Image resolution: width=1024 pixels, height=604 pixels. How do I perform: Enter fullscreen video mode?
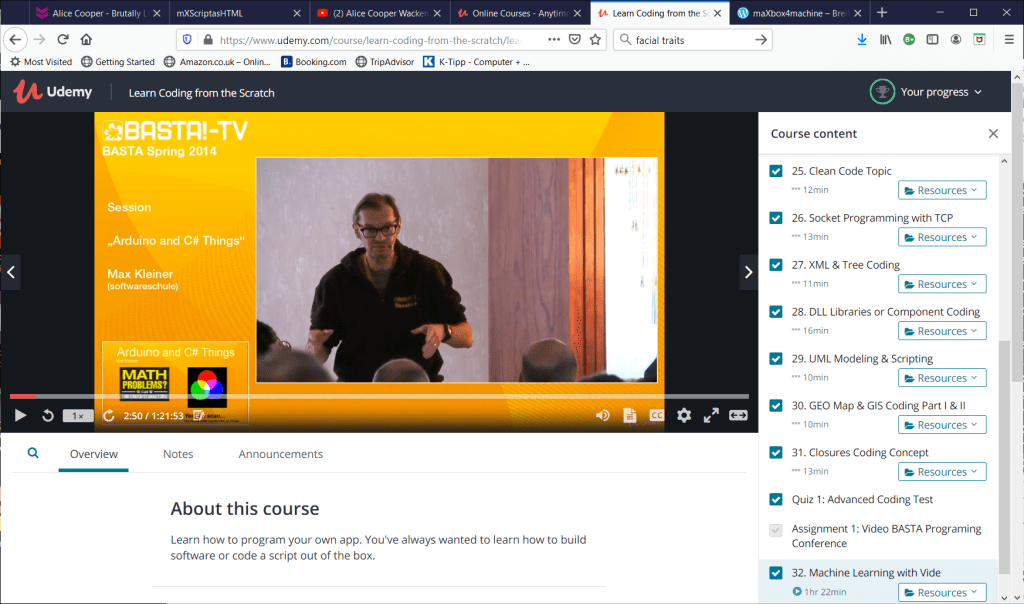click(711, 415)
